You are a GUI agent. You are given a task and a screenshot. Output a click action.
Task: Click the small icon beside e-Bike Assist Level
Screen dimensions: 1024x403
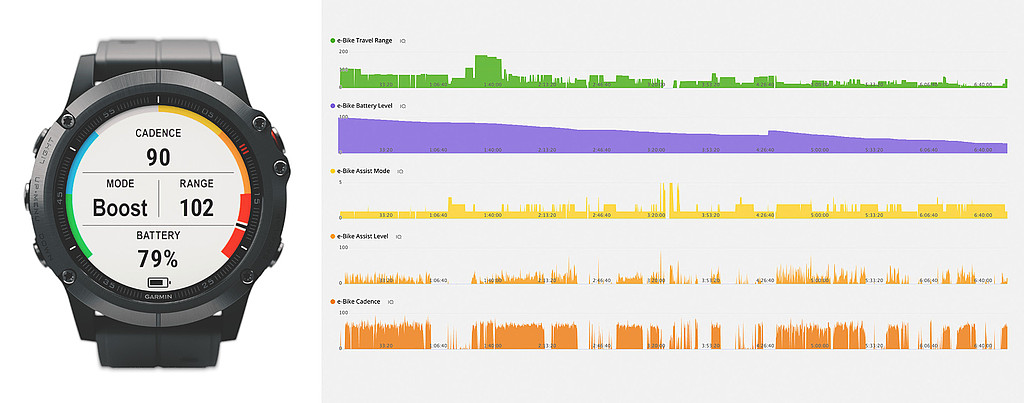[x=400, y=236]
